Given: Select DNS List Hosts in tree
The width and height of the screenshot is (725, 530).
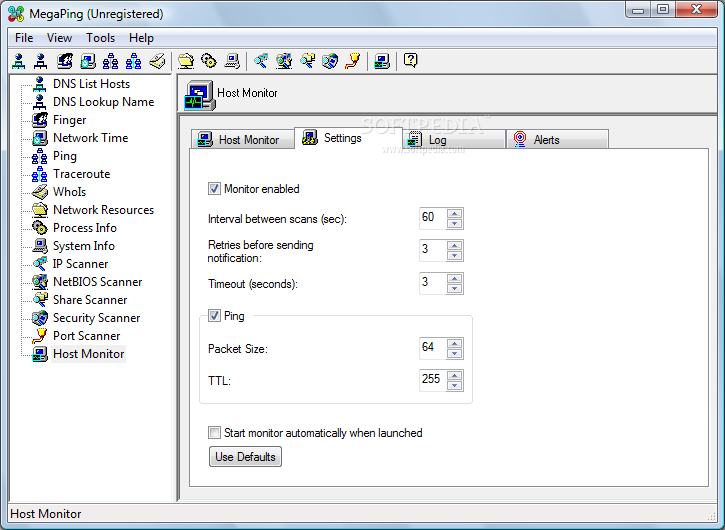Looking at the screenshot, I should pos(92,84).
